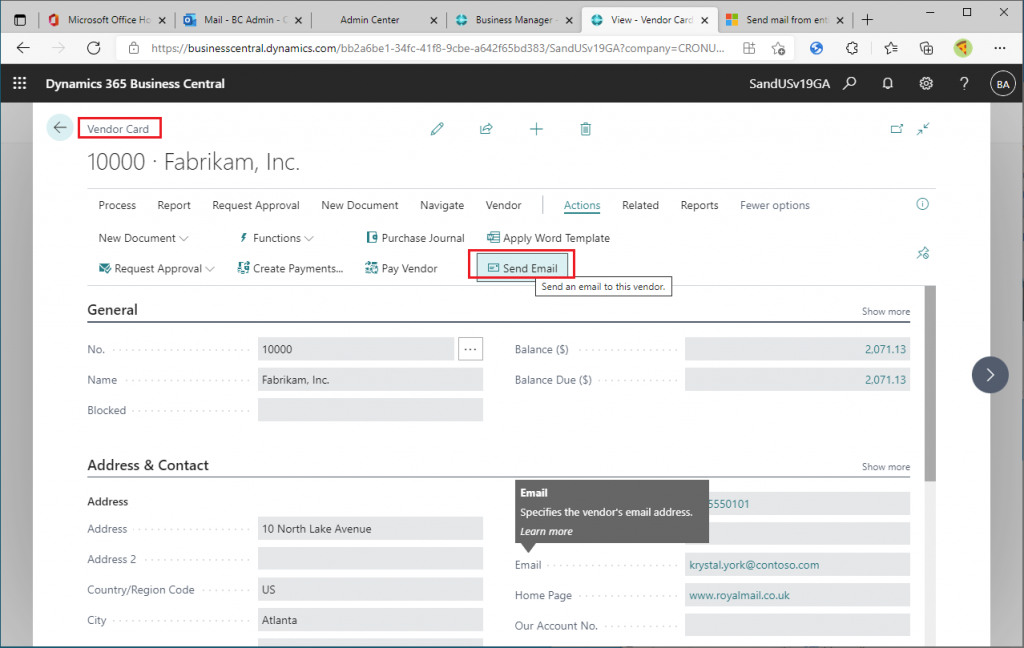The height and width of the screenshot is (648, 1024).
Task: Open browser ellipsis settings menu
Action: click(1000, 48)
